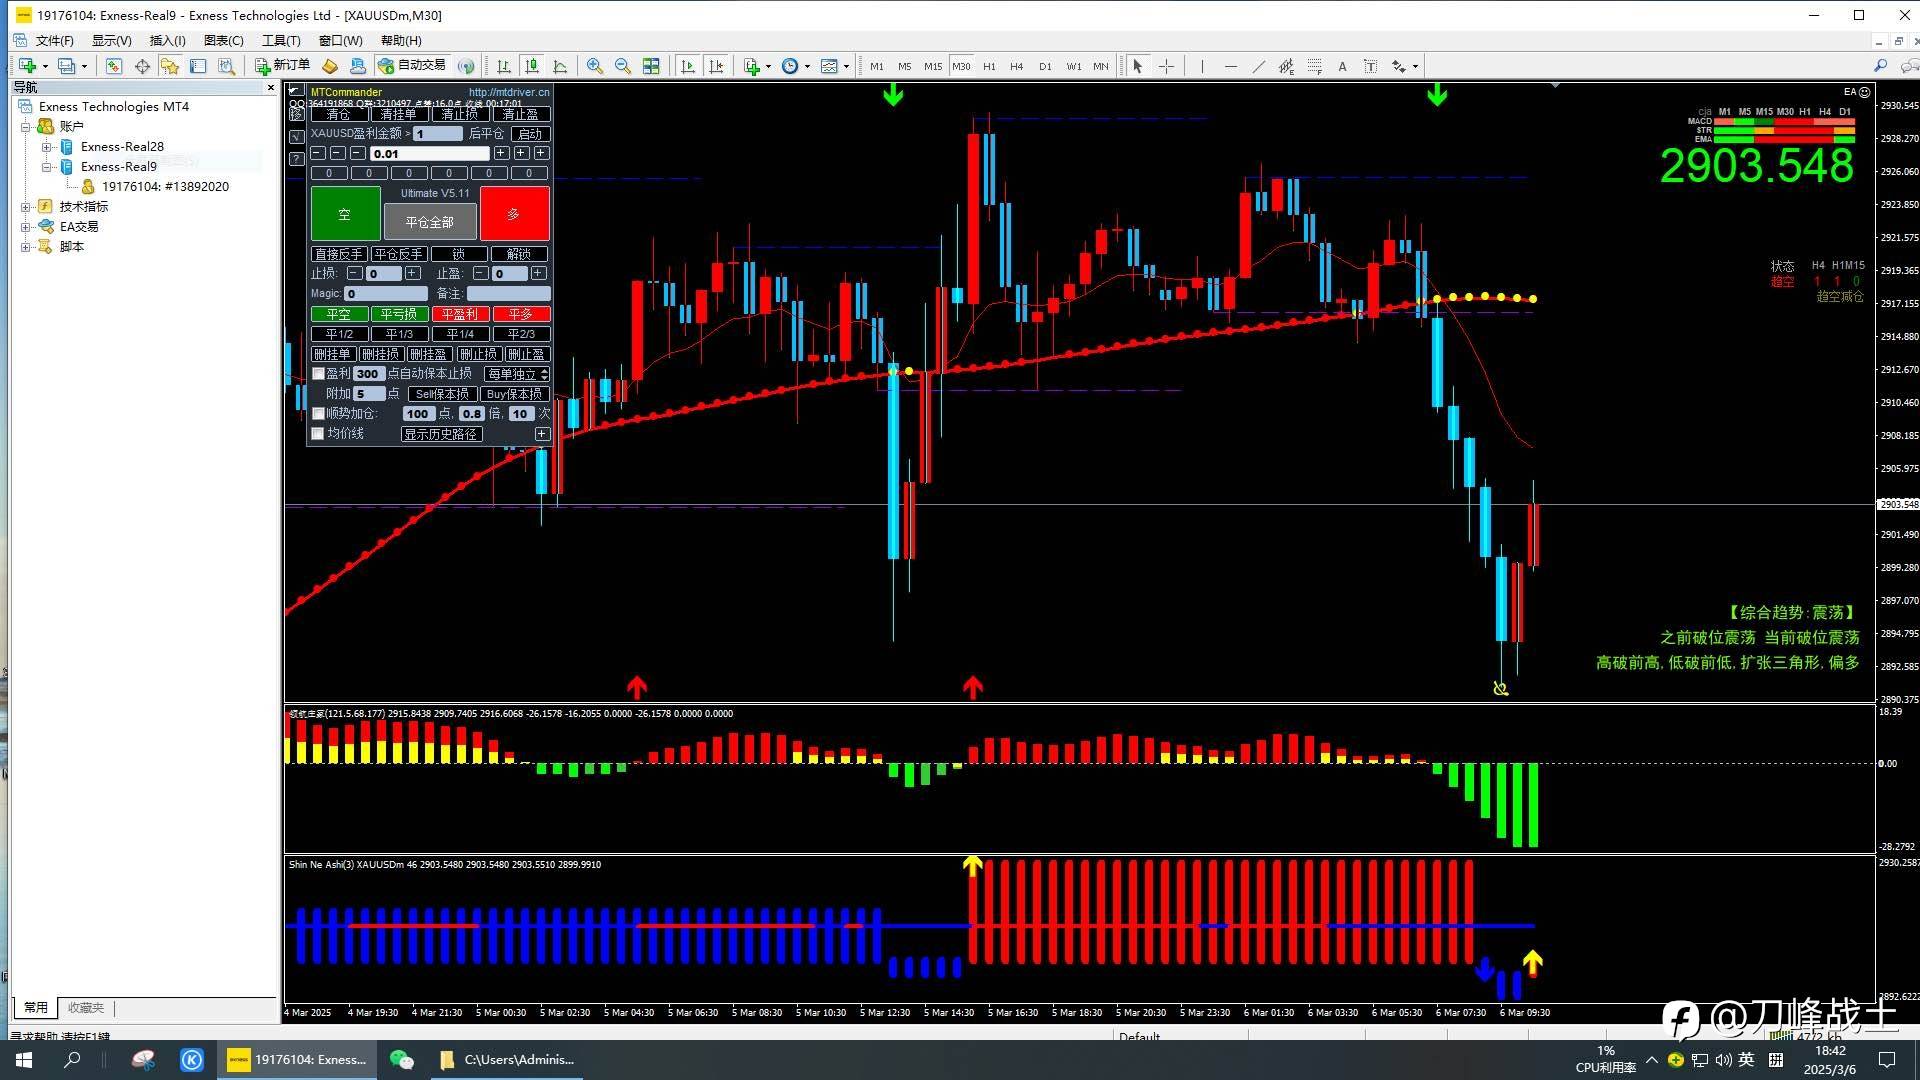1920x1080 pixels.
Task: Zoom in on the chart with magnifier plus
Action: coord(595,66)
